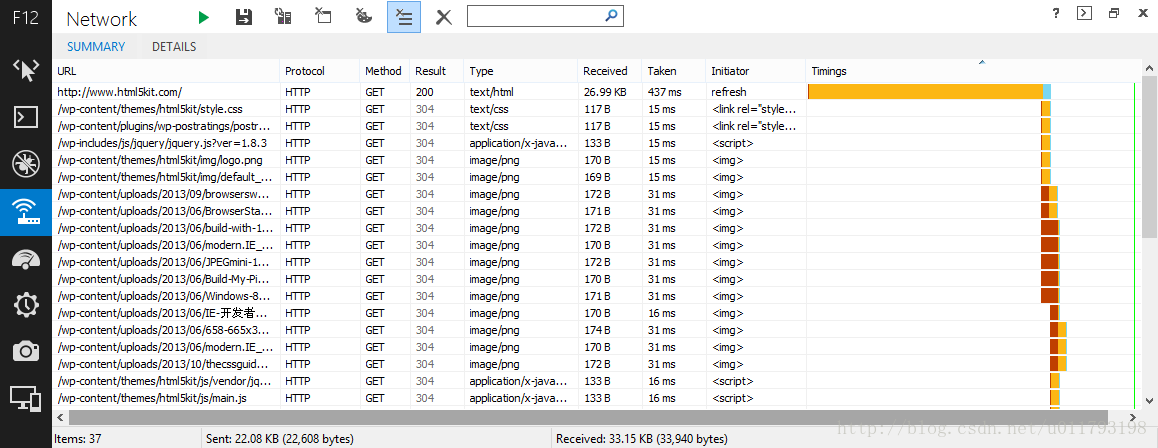Click the vertical scrollbar down arrow
This screenshot has height=448, width=1158.
(x=1150, y=401)
